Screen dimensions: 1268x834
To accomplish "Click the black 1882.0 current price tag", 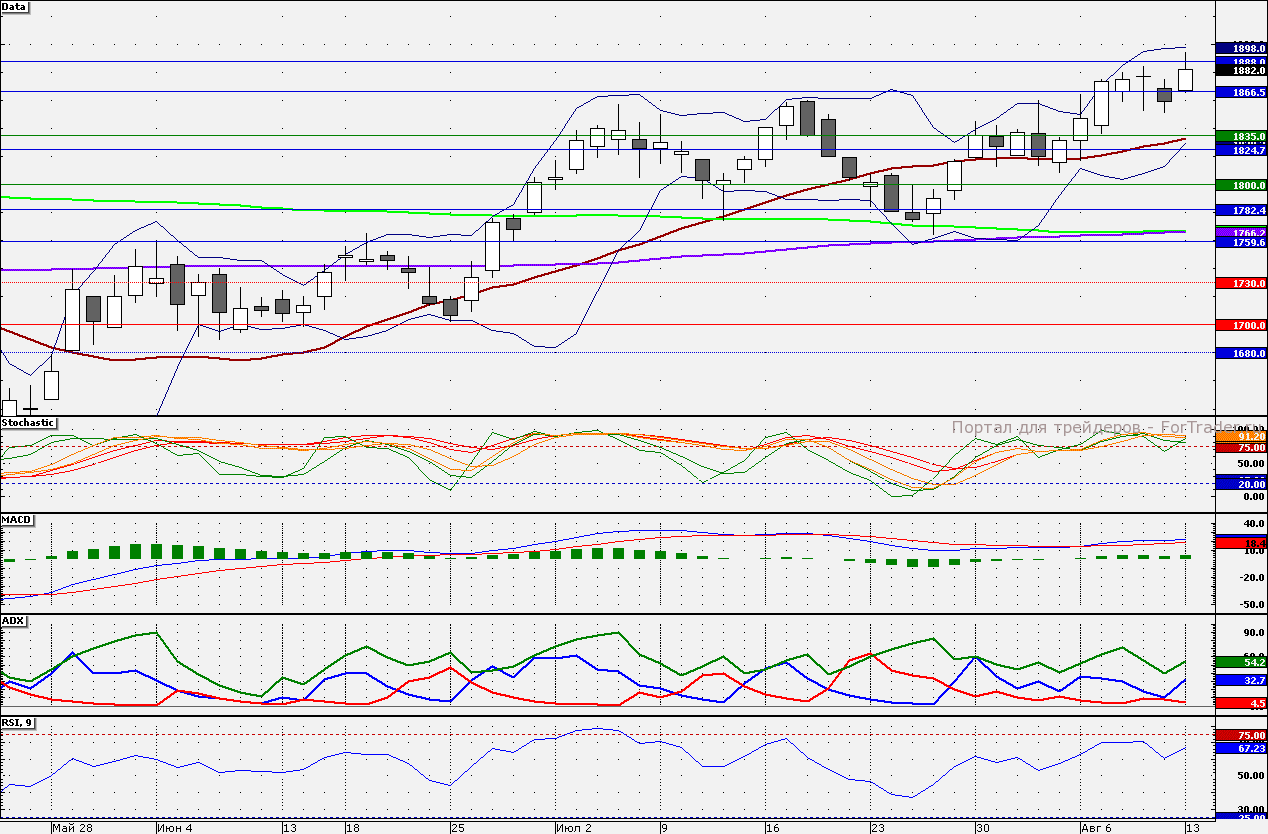I will click(1240, 71).
